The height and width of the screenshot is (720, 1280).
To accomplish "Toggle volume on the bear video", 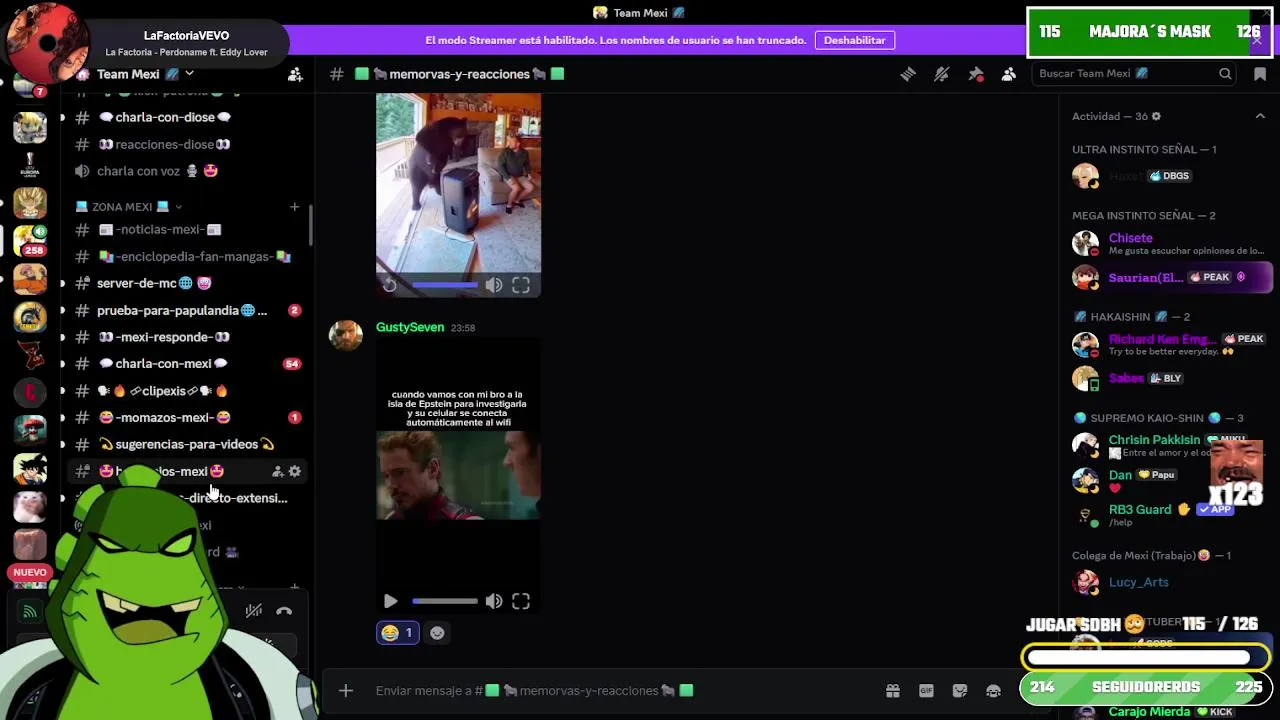I will pyautogui.click(x=494, y=285).
